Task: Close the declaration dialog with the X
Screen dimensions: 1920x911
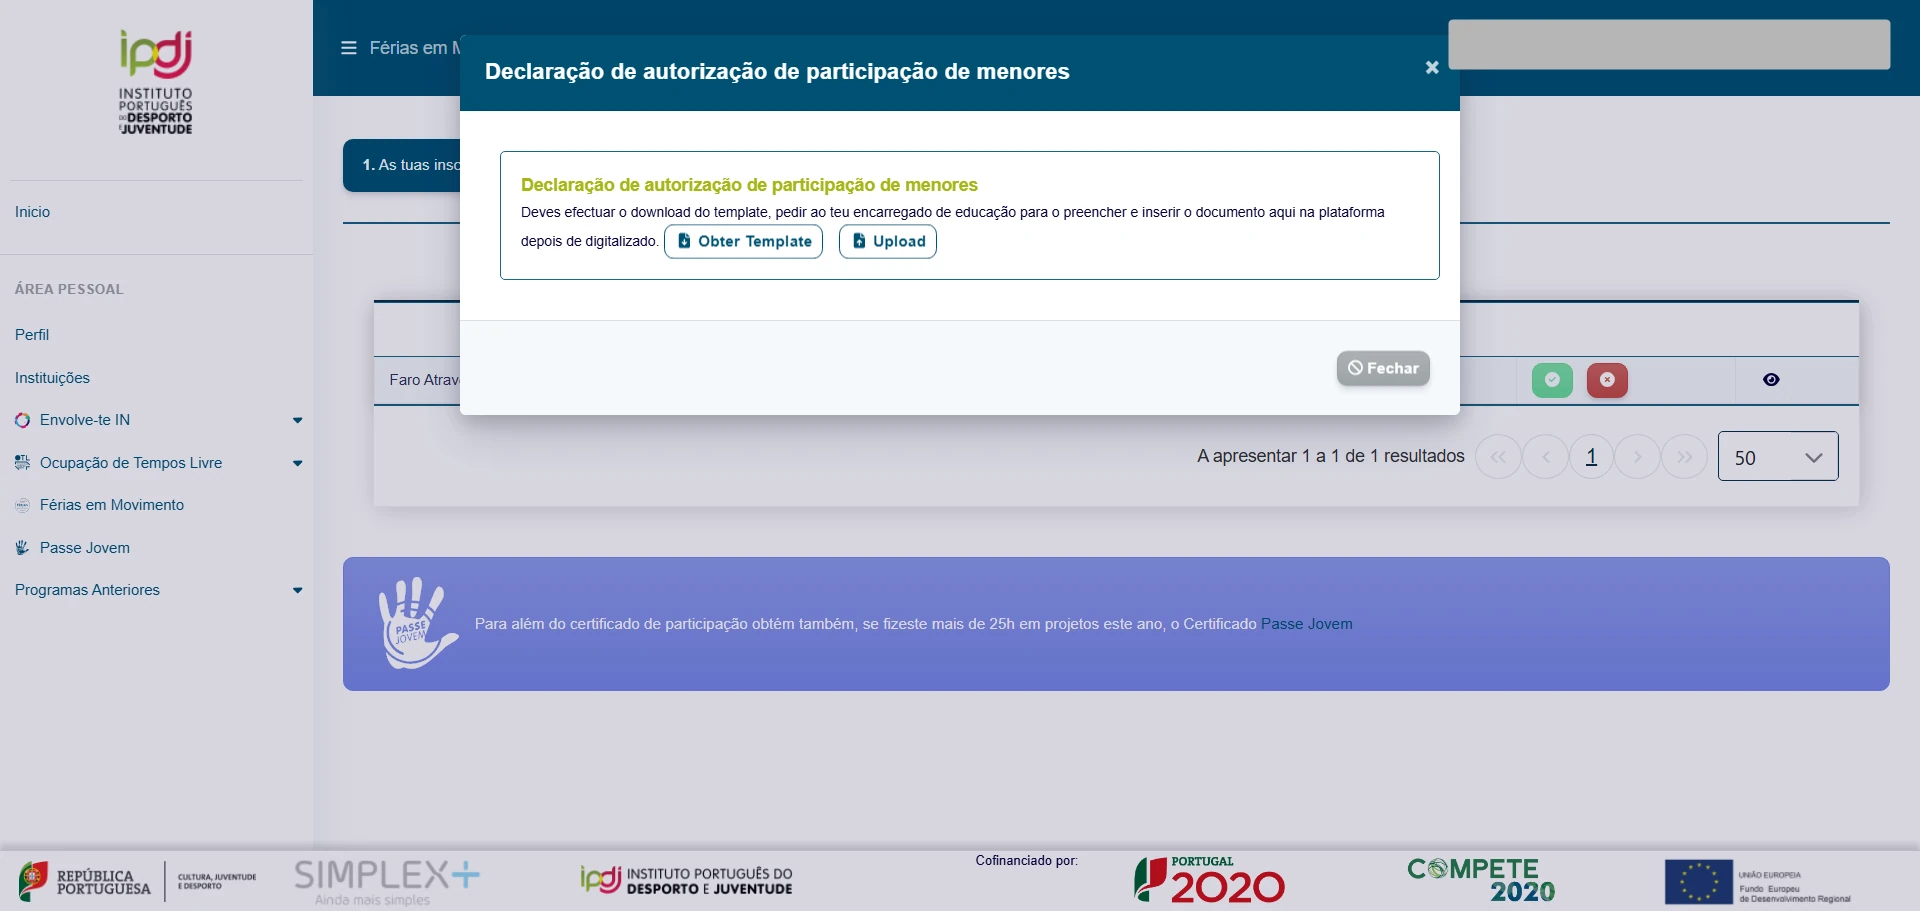Action: 1432,68
